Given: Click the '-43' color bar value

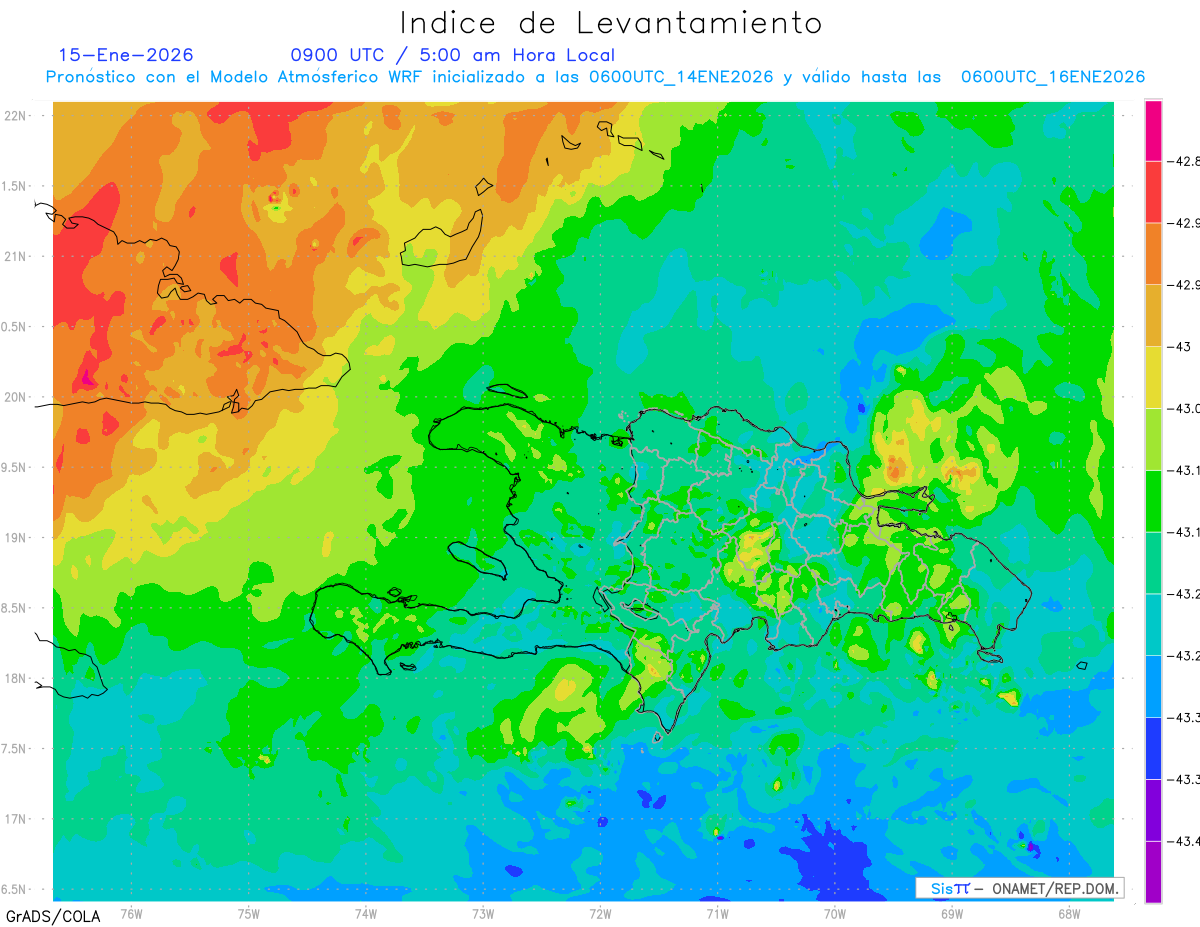Looking at the screenshot, I should tap(1180, 346).
